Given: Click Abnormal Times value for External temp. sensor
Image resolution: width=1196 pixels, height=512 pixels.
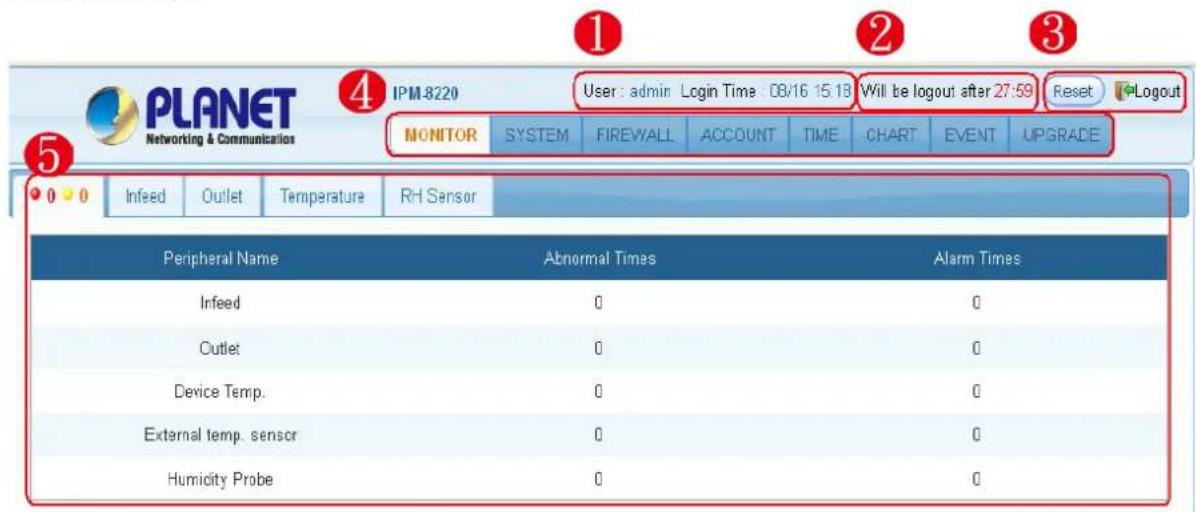Looking at the screenshot, I should tap(599, 436).
